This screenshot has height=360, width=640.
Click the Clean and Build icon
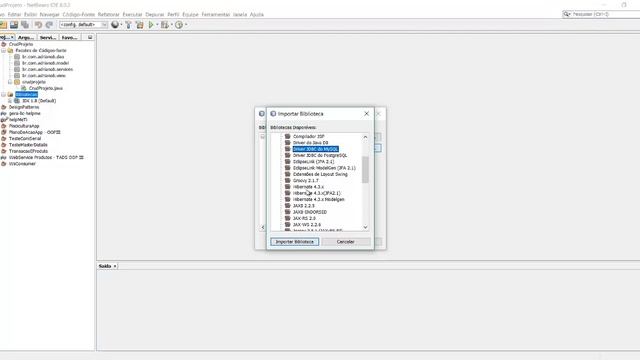pyautogui.click(x=140, y=25)
